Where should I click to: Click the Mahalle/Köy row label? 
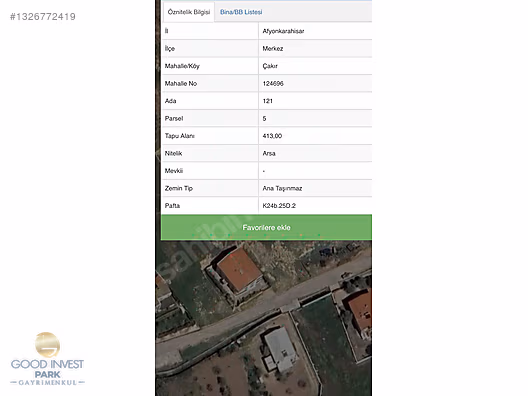pos(182,66)
